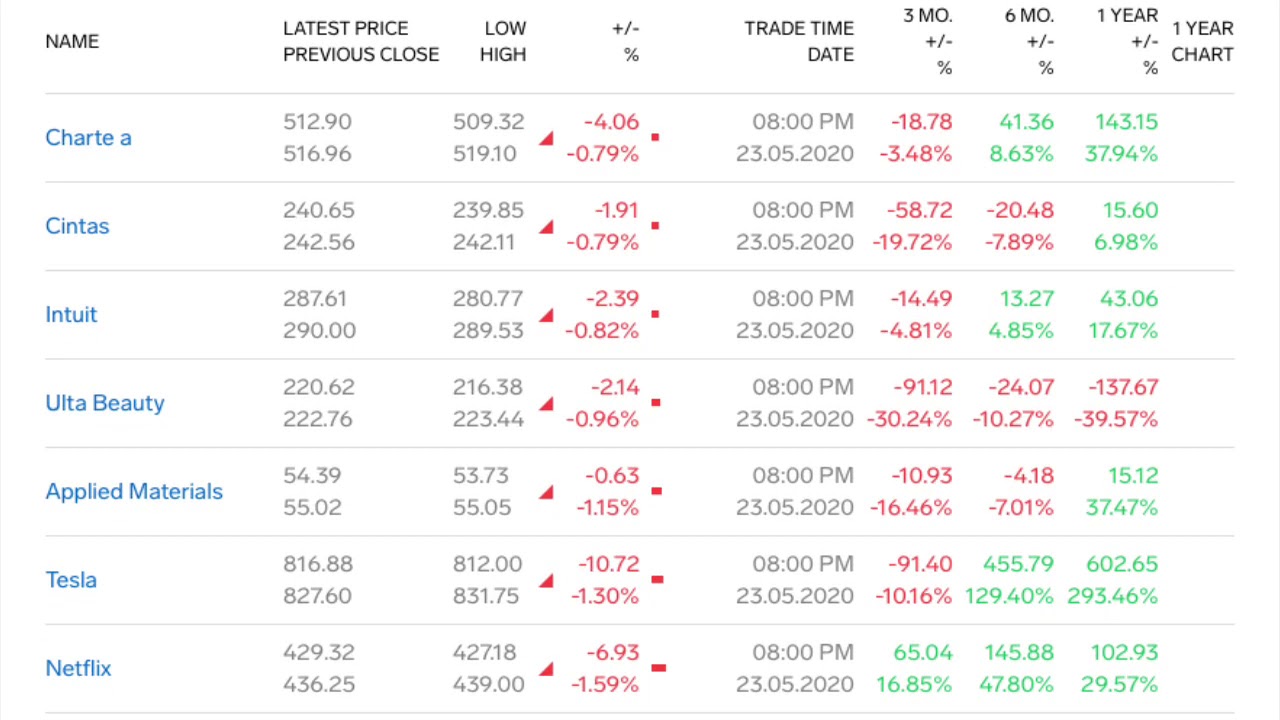1280x720 pixels.
Task: Open the Cintas stock page
Action: click(x=77, y=226)
